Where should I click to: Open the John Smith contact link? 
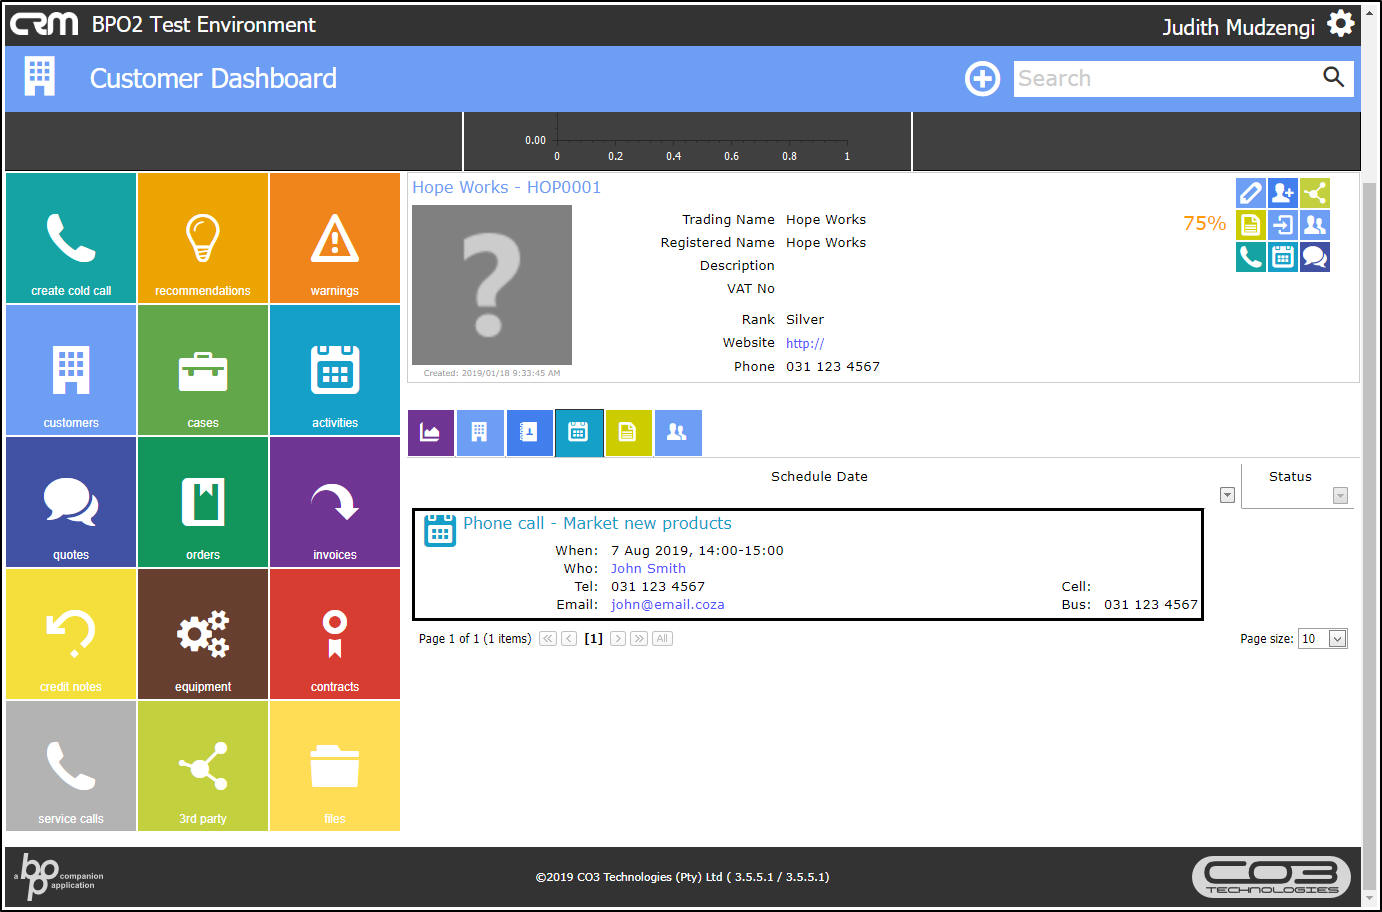coord(648,568)
